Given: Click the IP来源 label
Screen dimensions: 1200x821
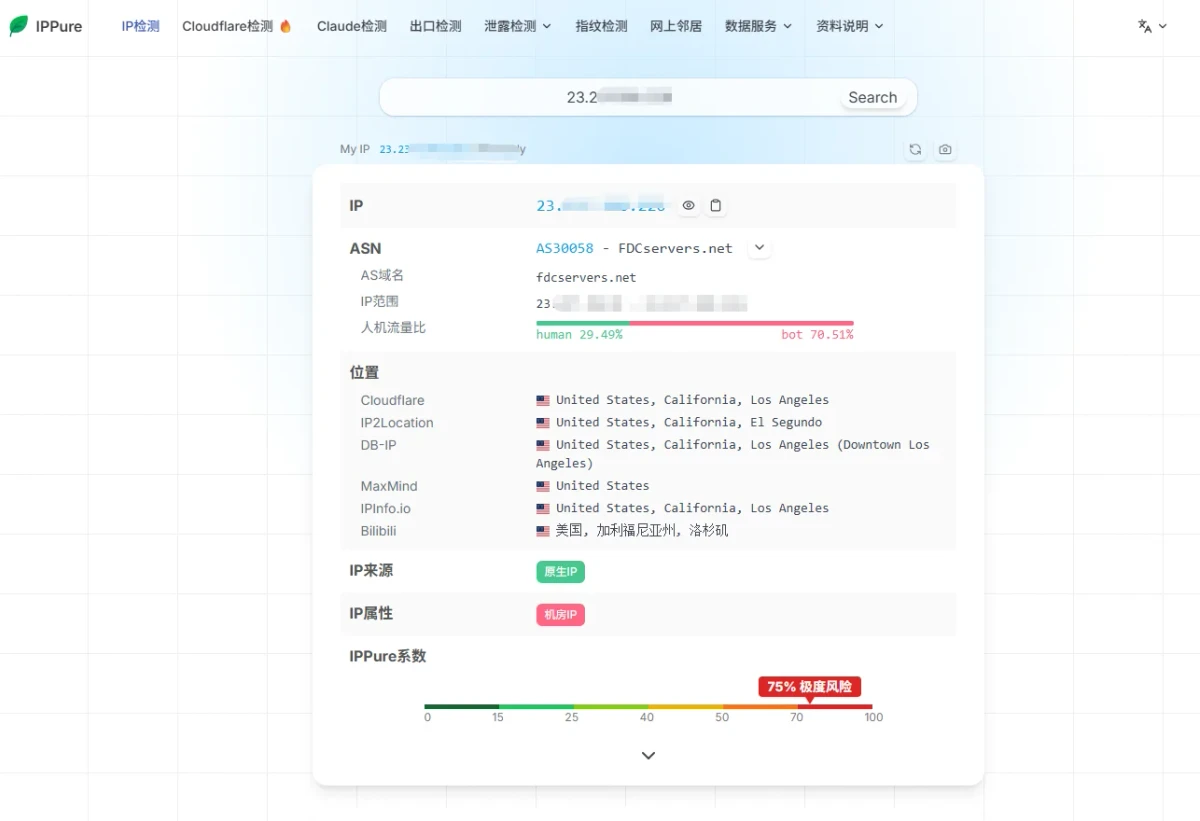Looking at the screenshot, I should [x=371, y=571].
